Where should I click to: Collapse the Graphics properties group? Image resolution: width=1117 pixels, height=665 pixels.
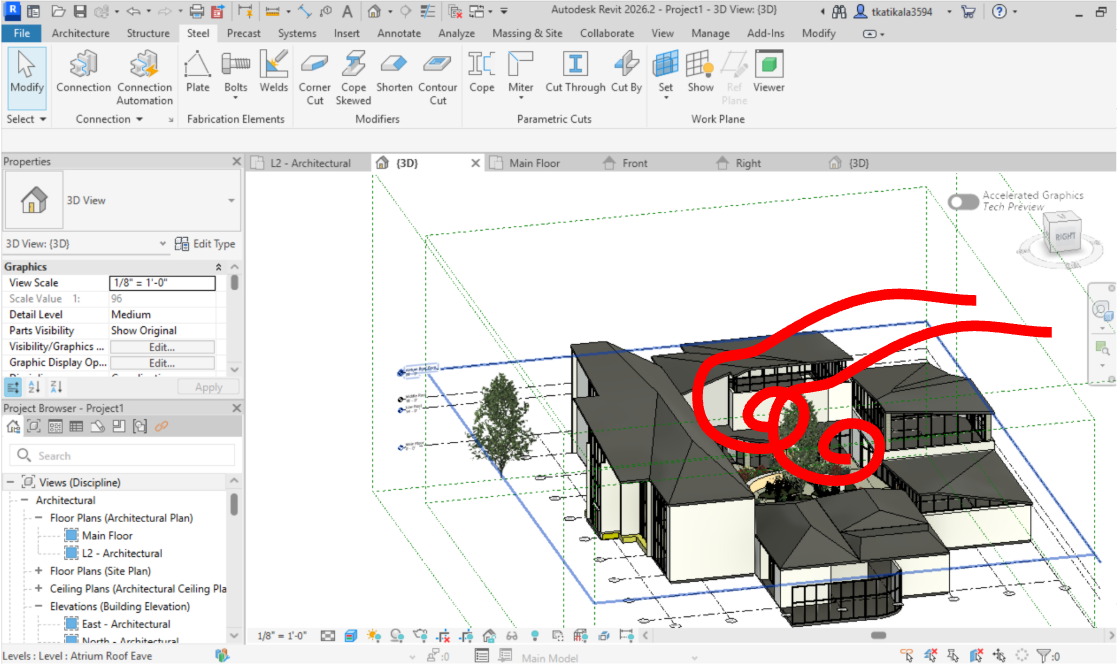pyautogui.click(x=219, y=267)
